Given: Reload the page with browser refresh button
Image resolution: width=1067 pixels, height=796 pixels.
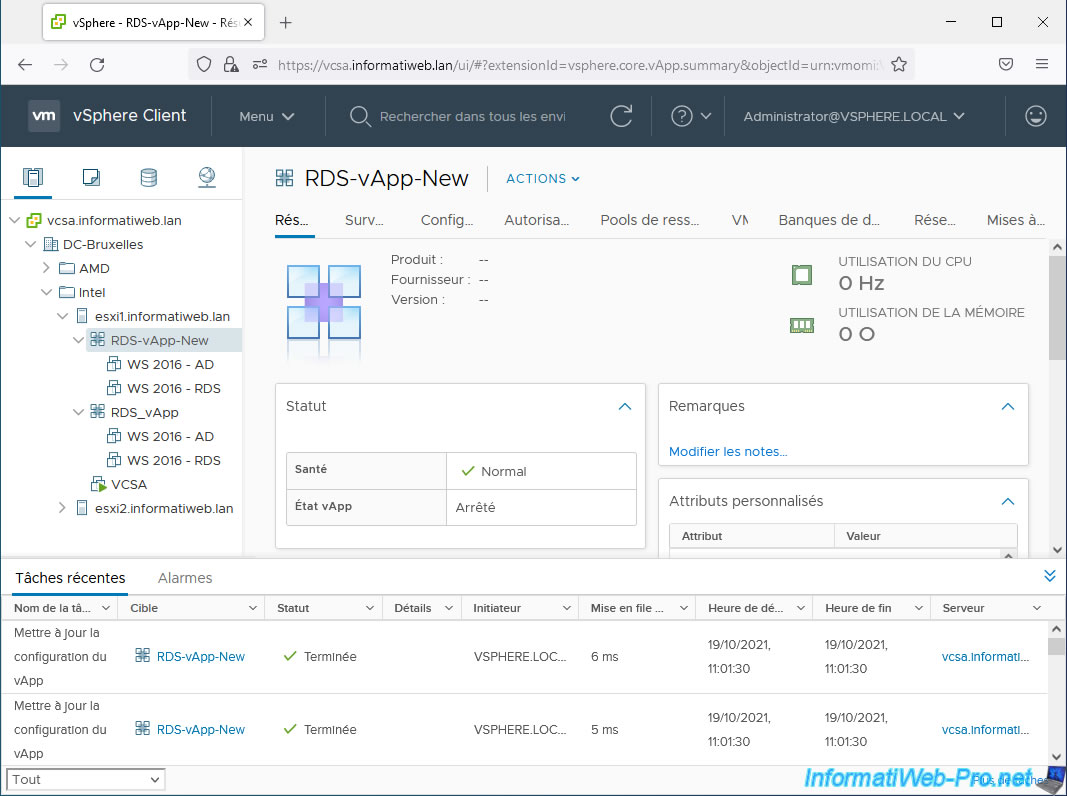Looking at the screenshot, I should pos(97,65).
